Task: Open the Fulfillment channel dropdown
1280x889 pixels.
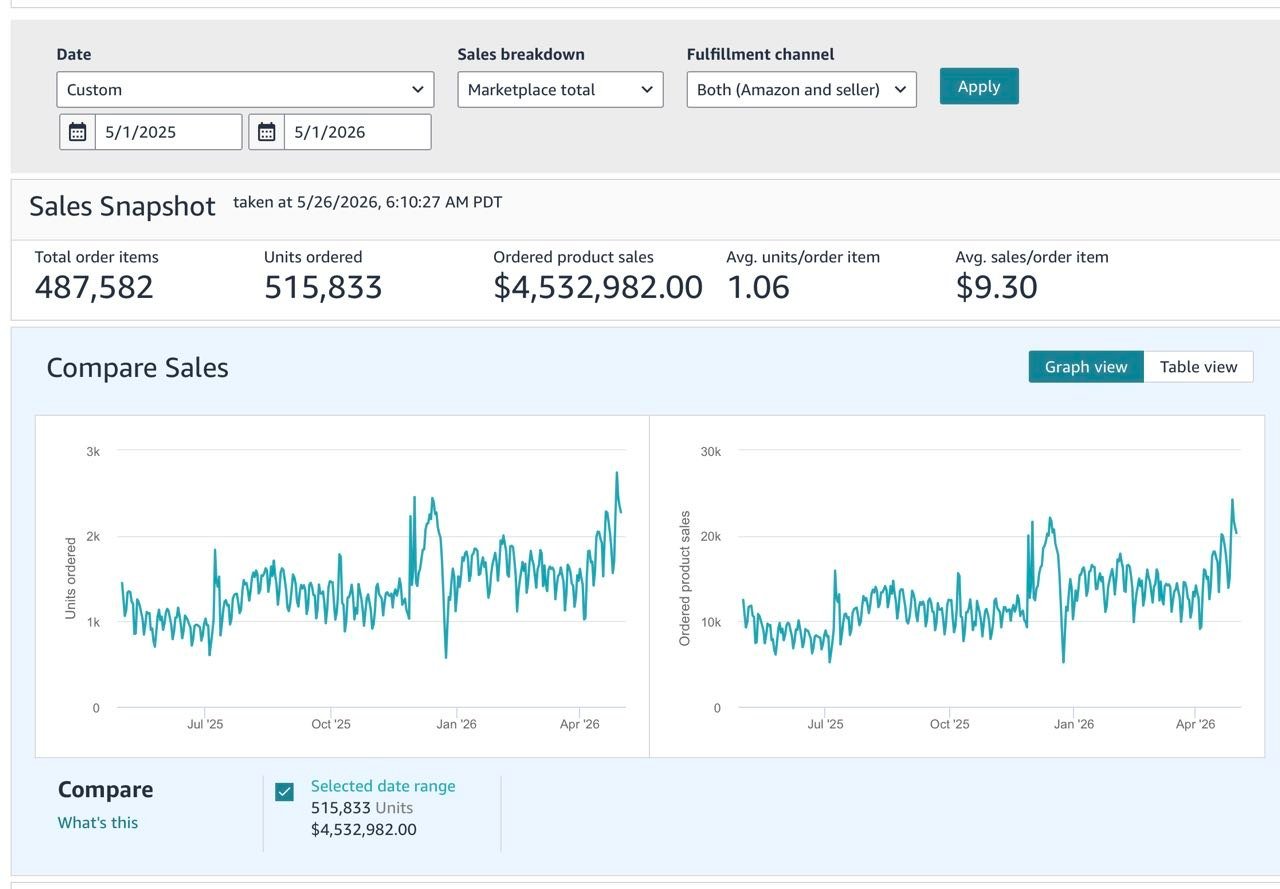Action: 801,89
